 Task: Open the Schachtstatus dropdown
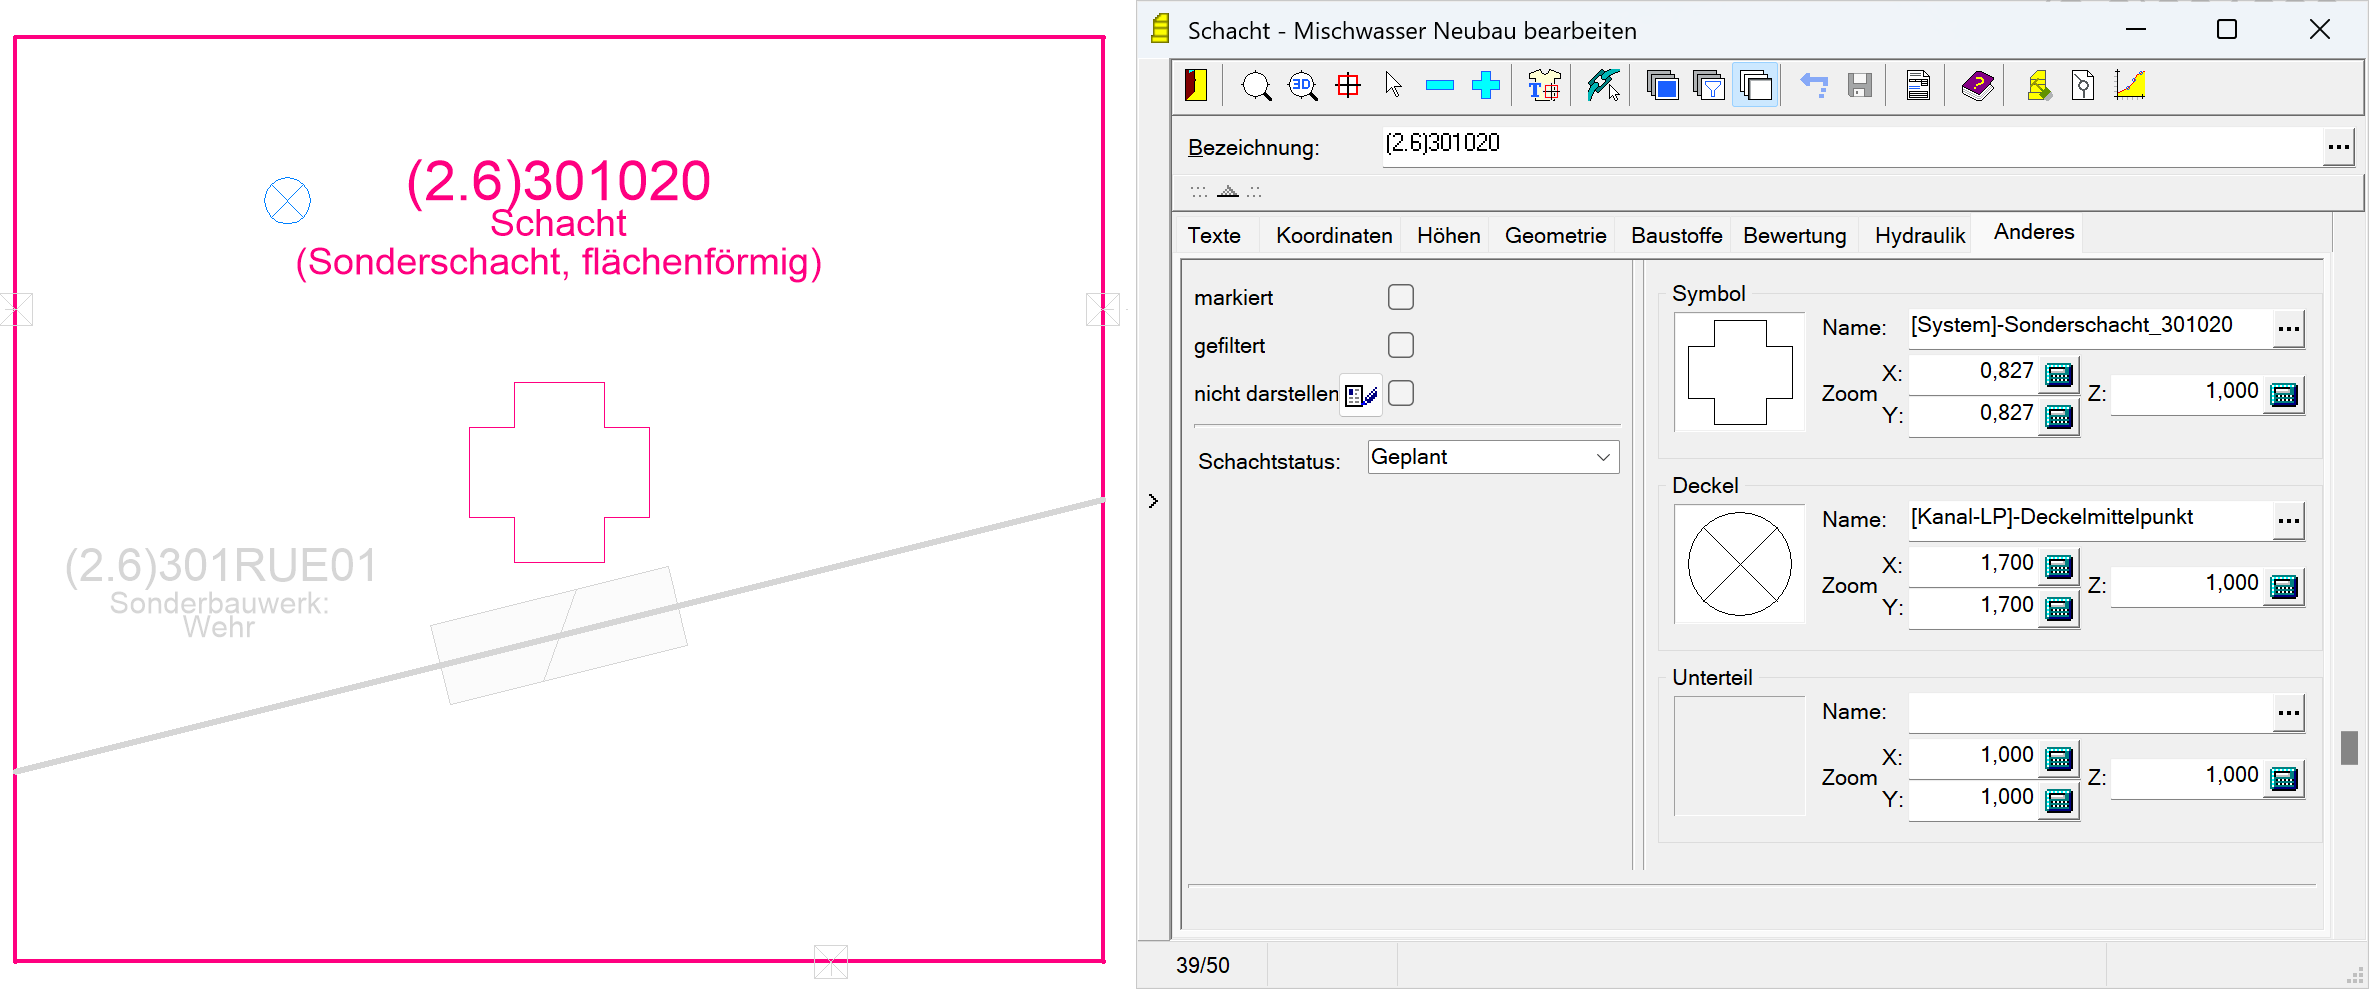pos(1493,457)
